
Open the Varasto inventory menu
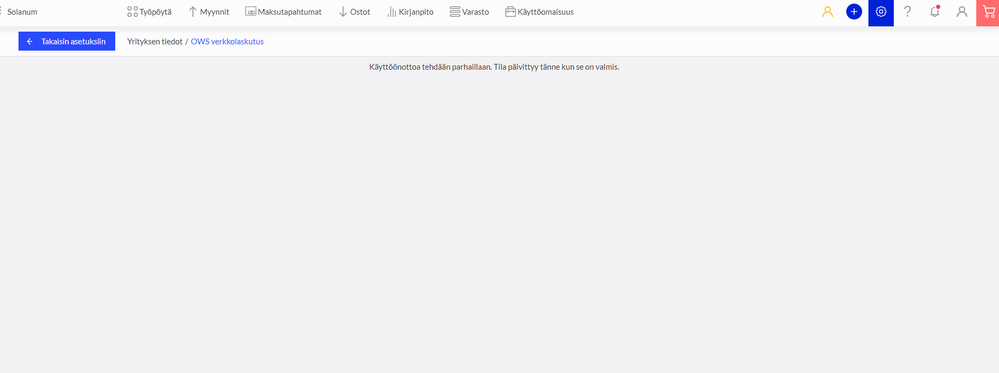470,11
